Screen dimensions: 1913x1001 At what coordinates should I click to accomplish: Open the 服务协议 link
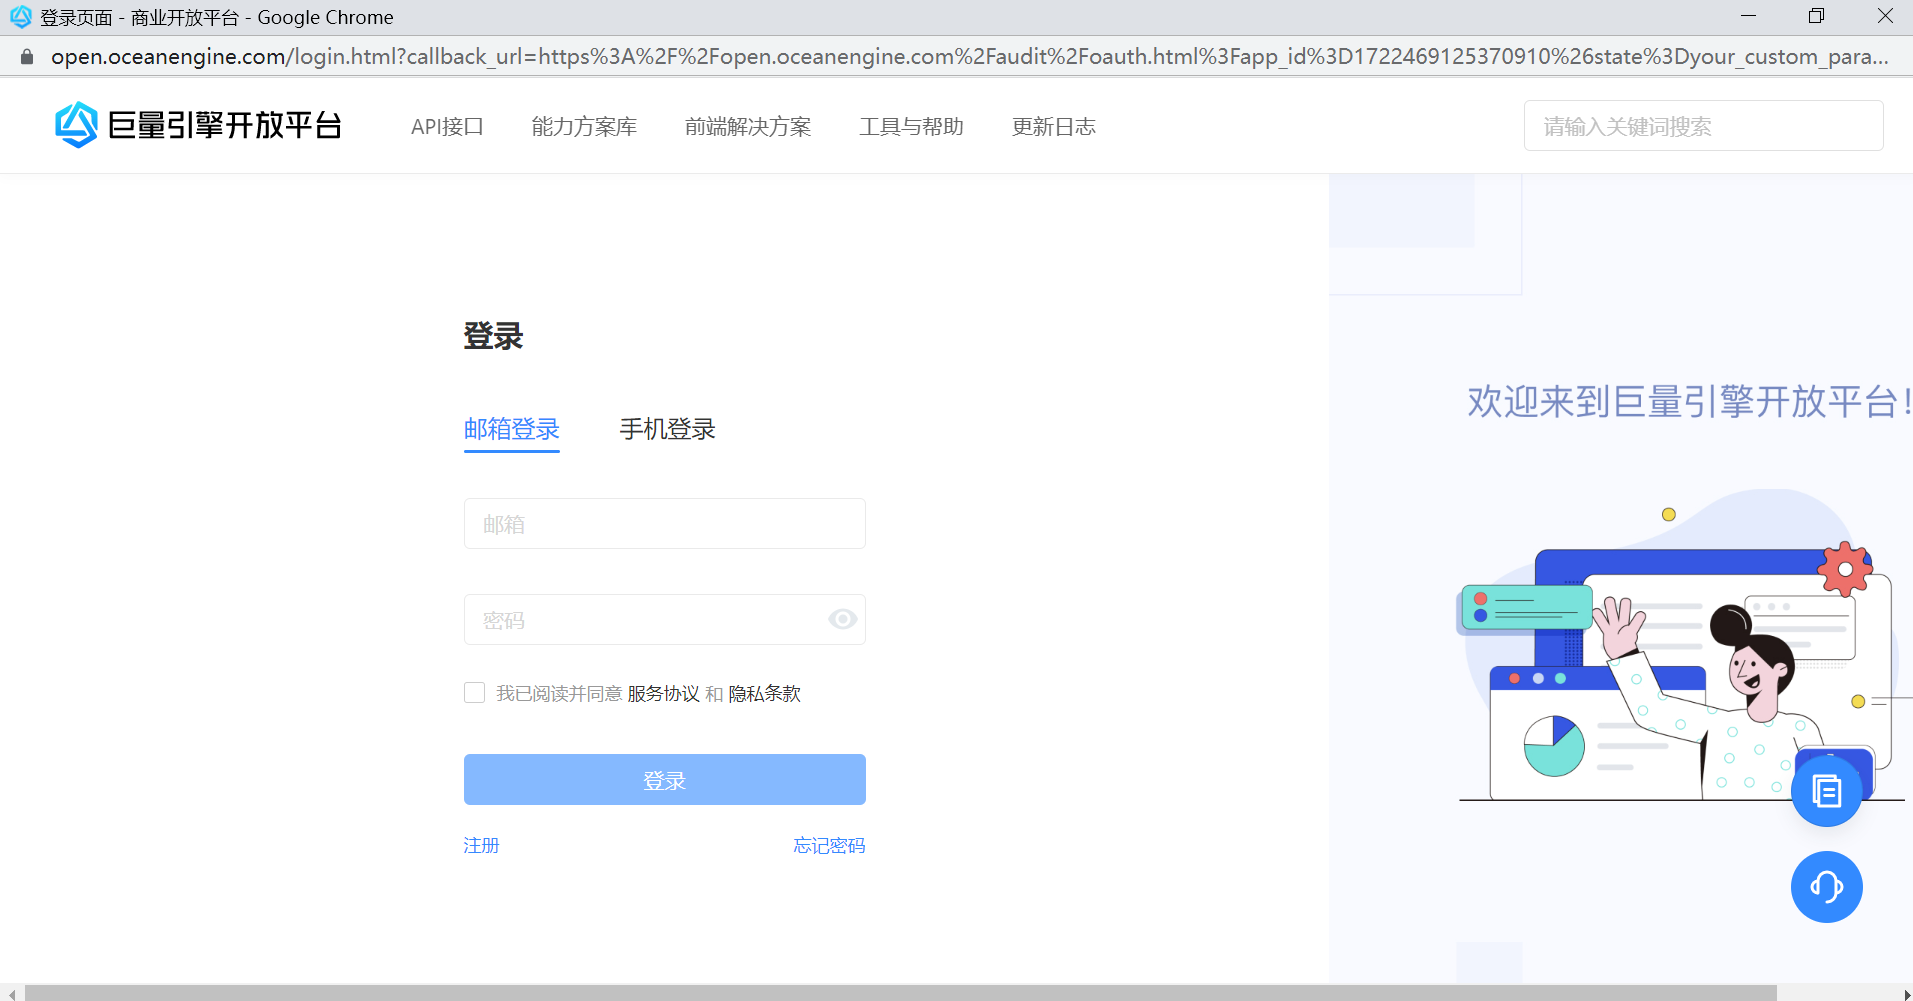point(663,694)
